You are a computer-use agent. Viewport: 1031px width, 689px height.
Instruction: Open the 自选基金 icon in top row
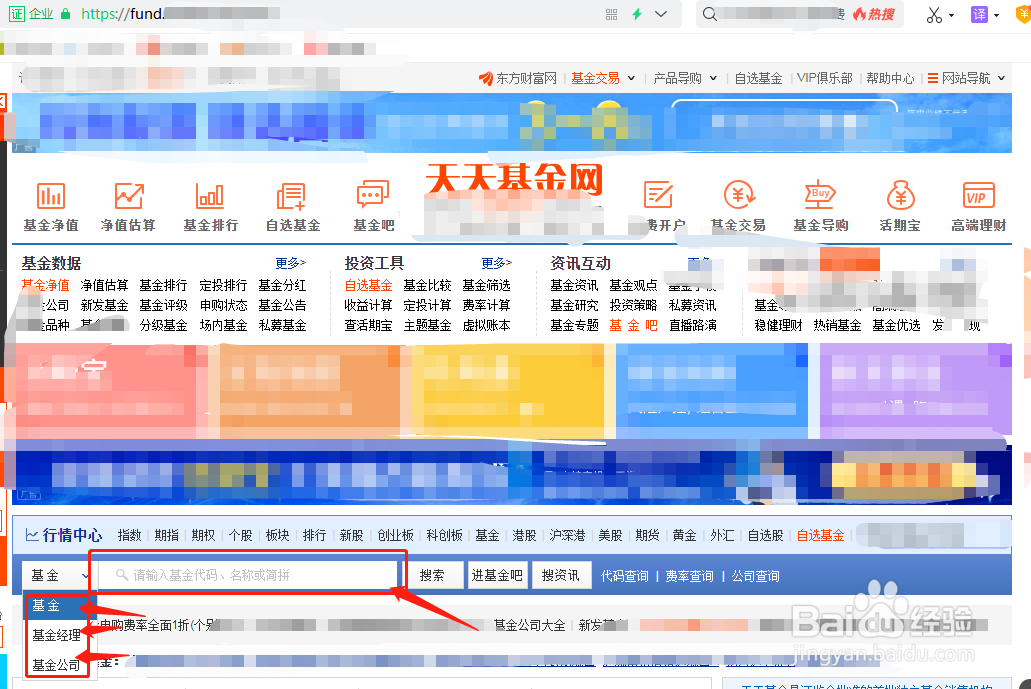coord(291,196)
